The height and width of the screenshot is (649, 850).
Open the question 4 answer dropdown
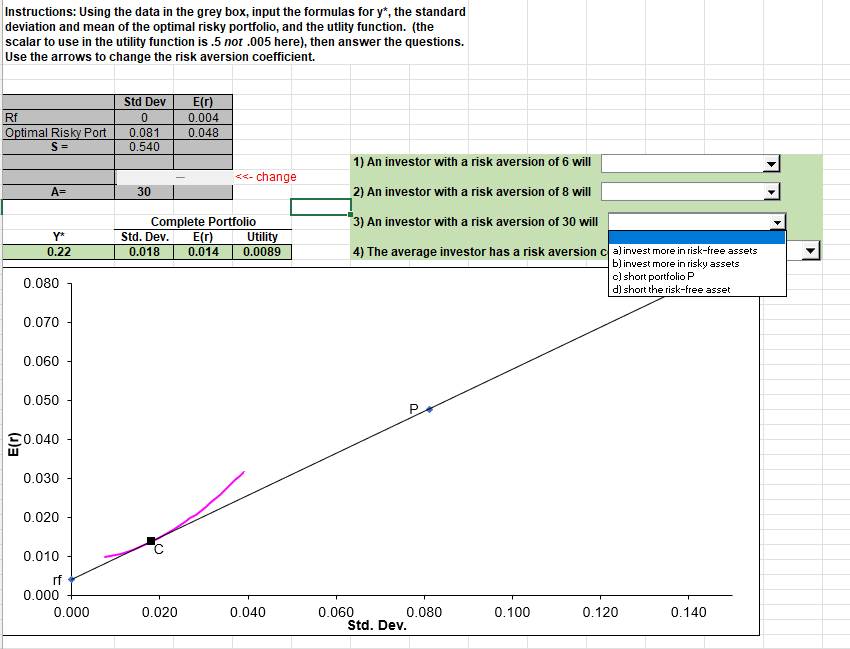811,251
